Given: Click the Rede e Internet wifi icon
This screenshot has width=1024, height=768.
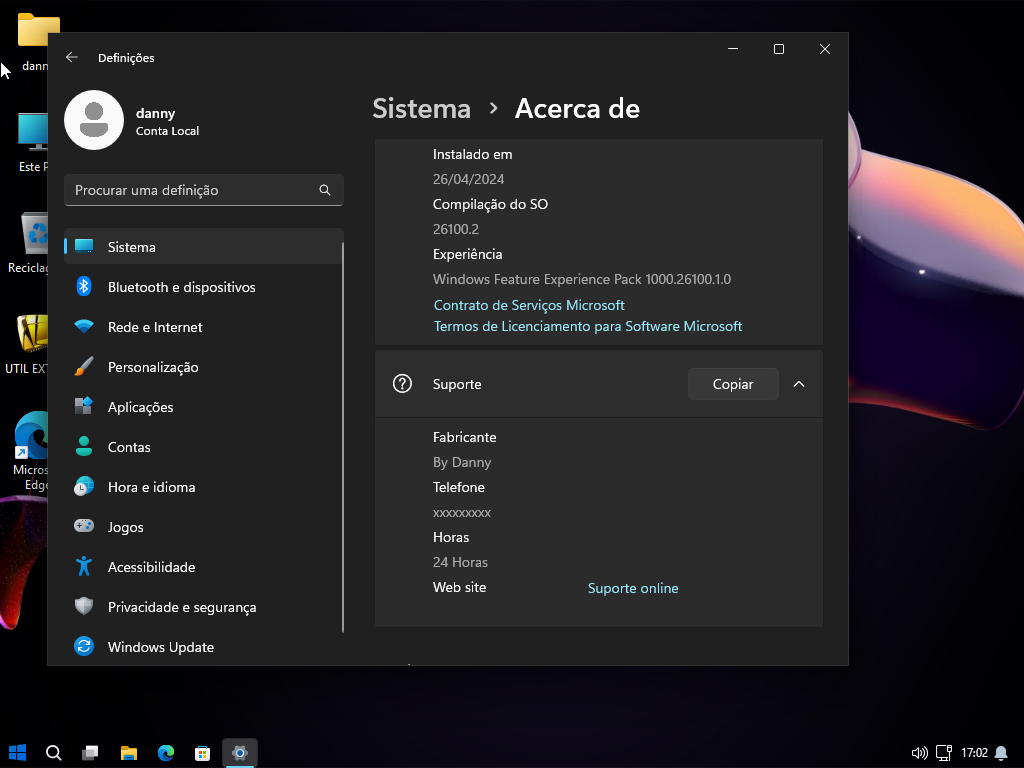Looking at the screenshot, I should (x=84, y=326).
